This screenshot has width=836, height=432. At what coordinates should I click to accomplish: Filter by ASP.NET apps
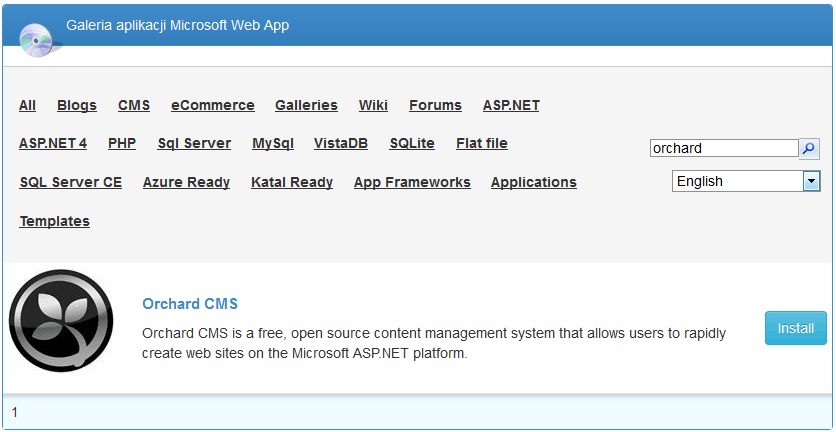[x=511, y=106]
